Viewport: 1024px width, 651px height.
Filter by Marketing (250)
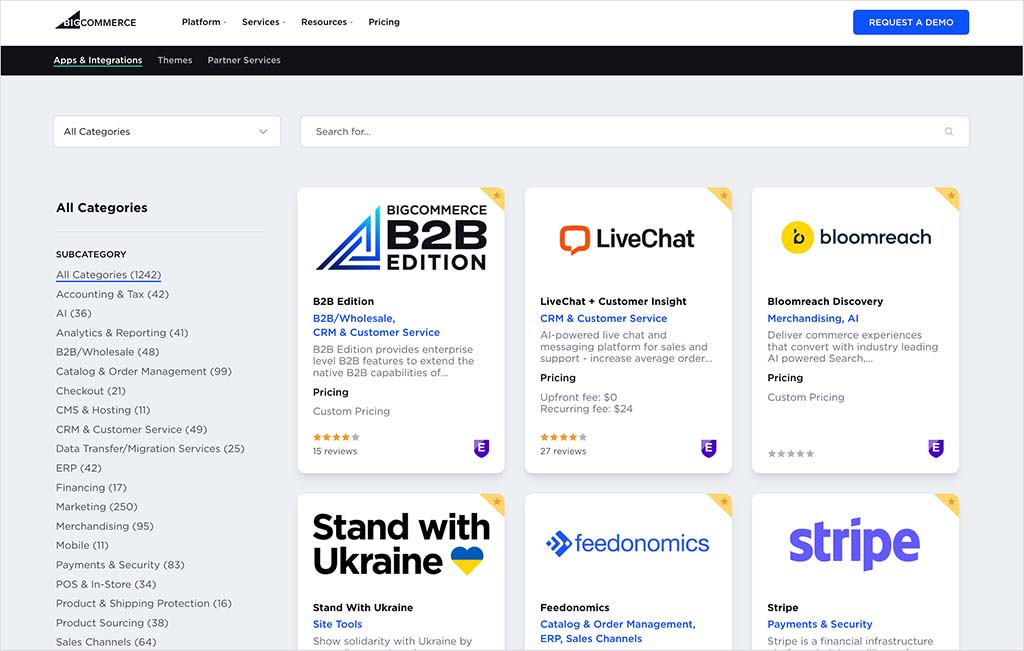[97, 507]
